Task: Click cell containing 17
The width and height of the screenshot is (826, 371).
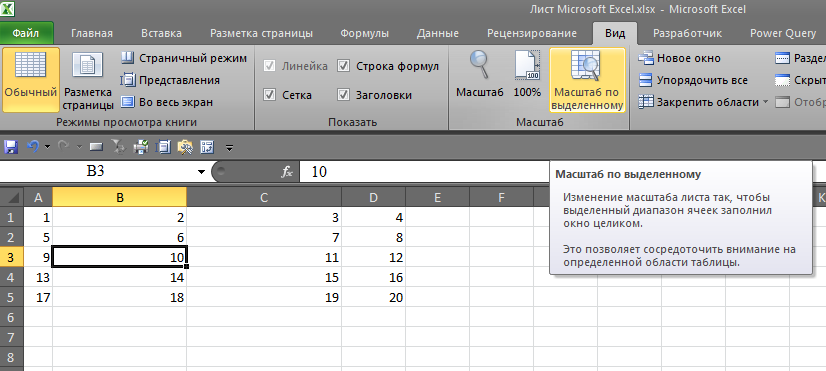Action: pyautogui.click(x=38, y=298)
